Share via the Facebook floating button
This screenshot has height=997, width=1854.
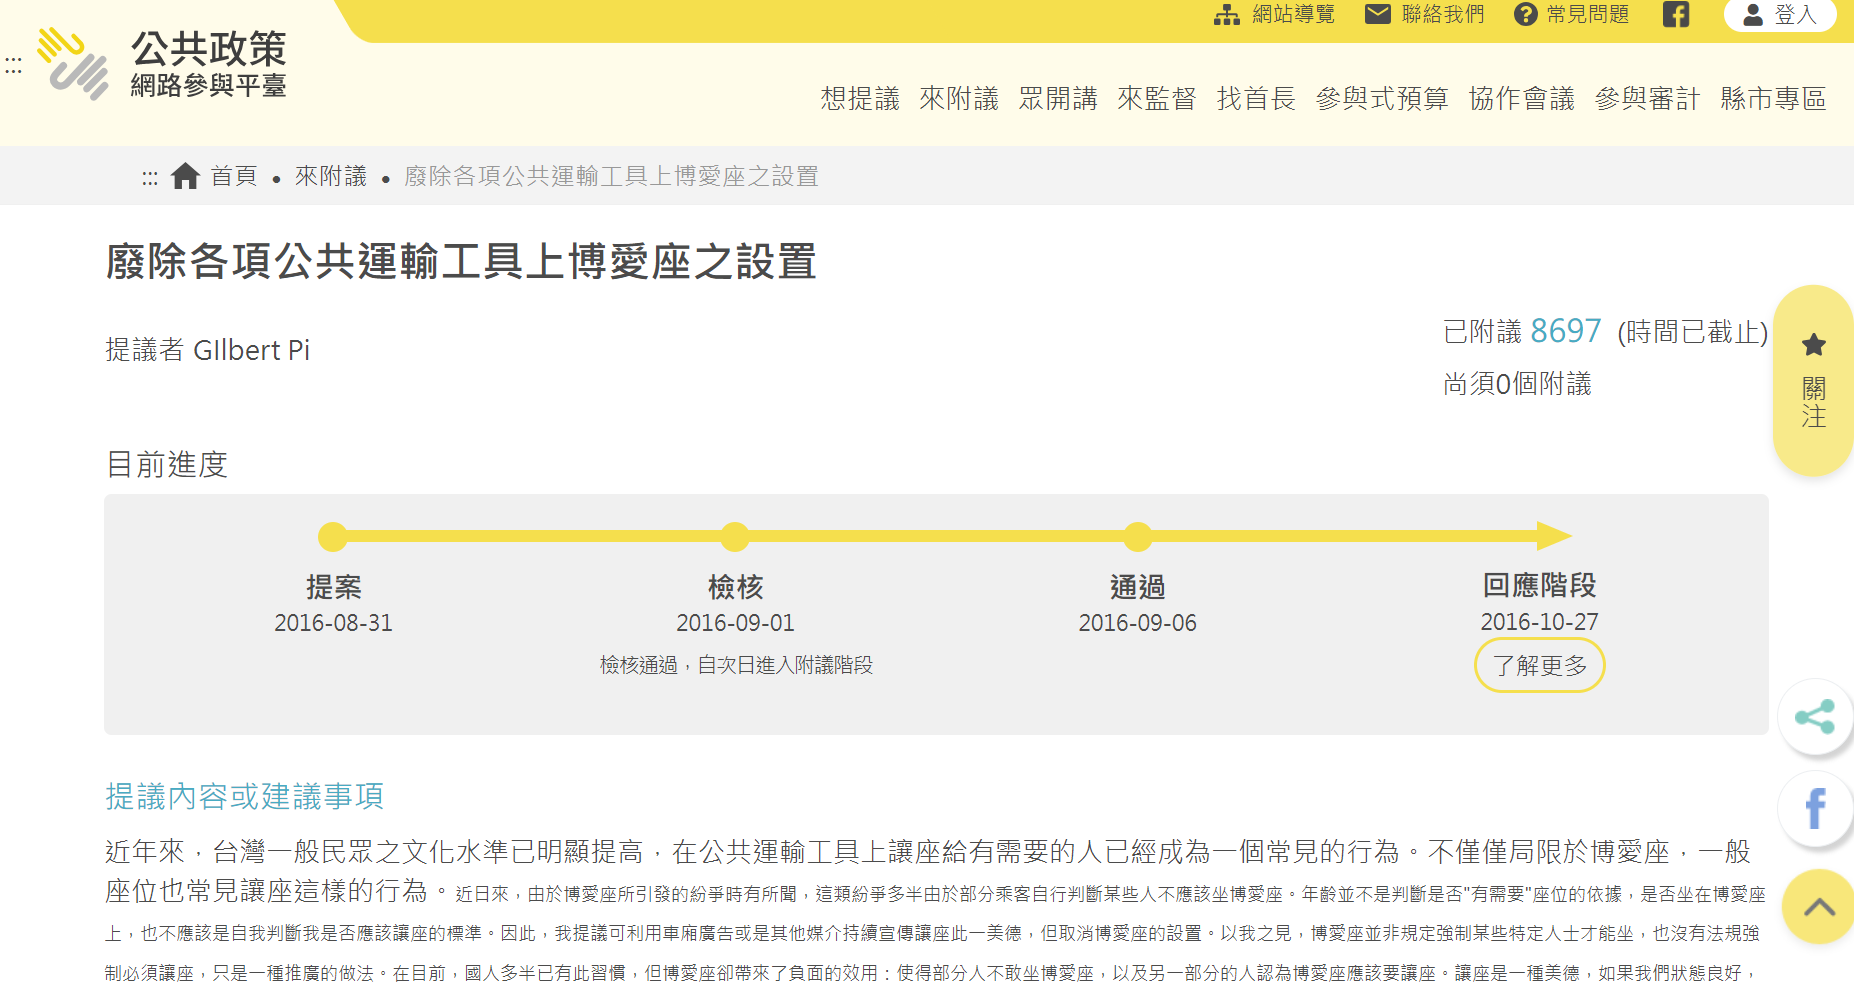pos(1815,808)
